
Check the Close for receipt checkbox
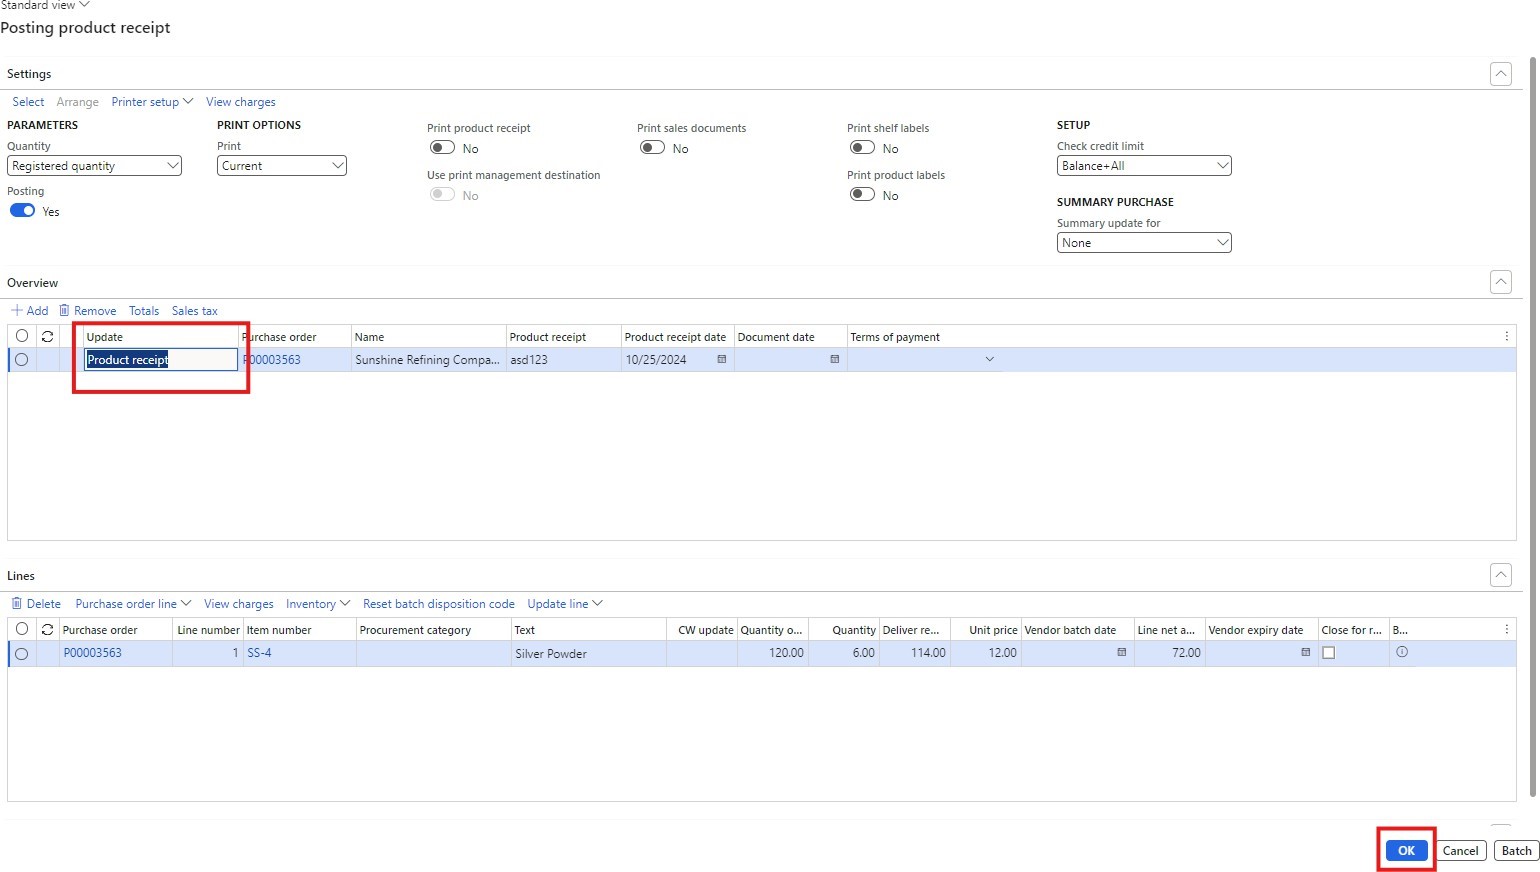pos(1329,653)
